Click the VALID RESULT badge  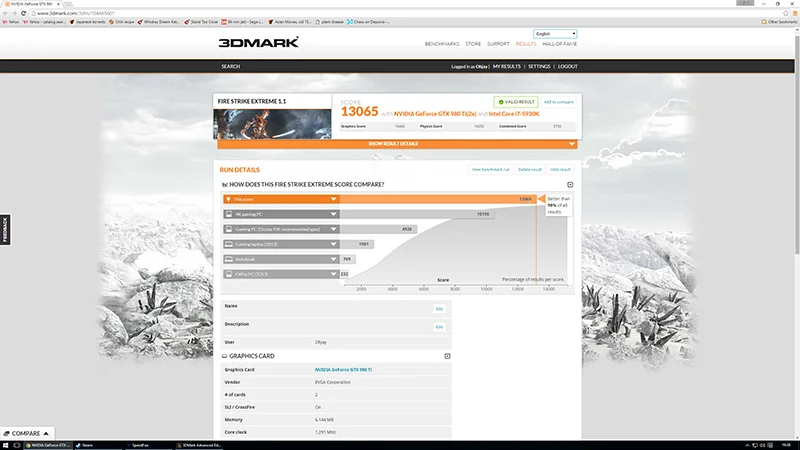click(x=516, y=102)
